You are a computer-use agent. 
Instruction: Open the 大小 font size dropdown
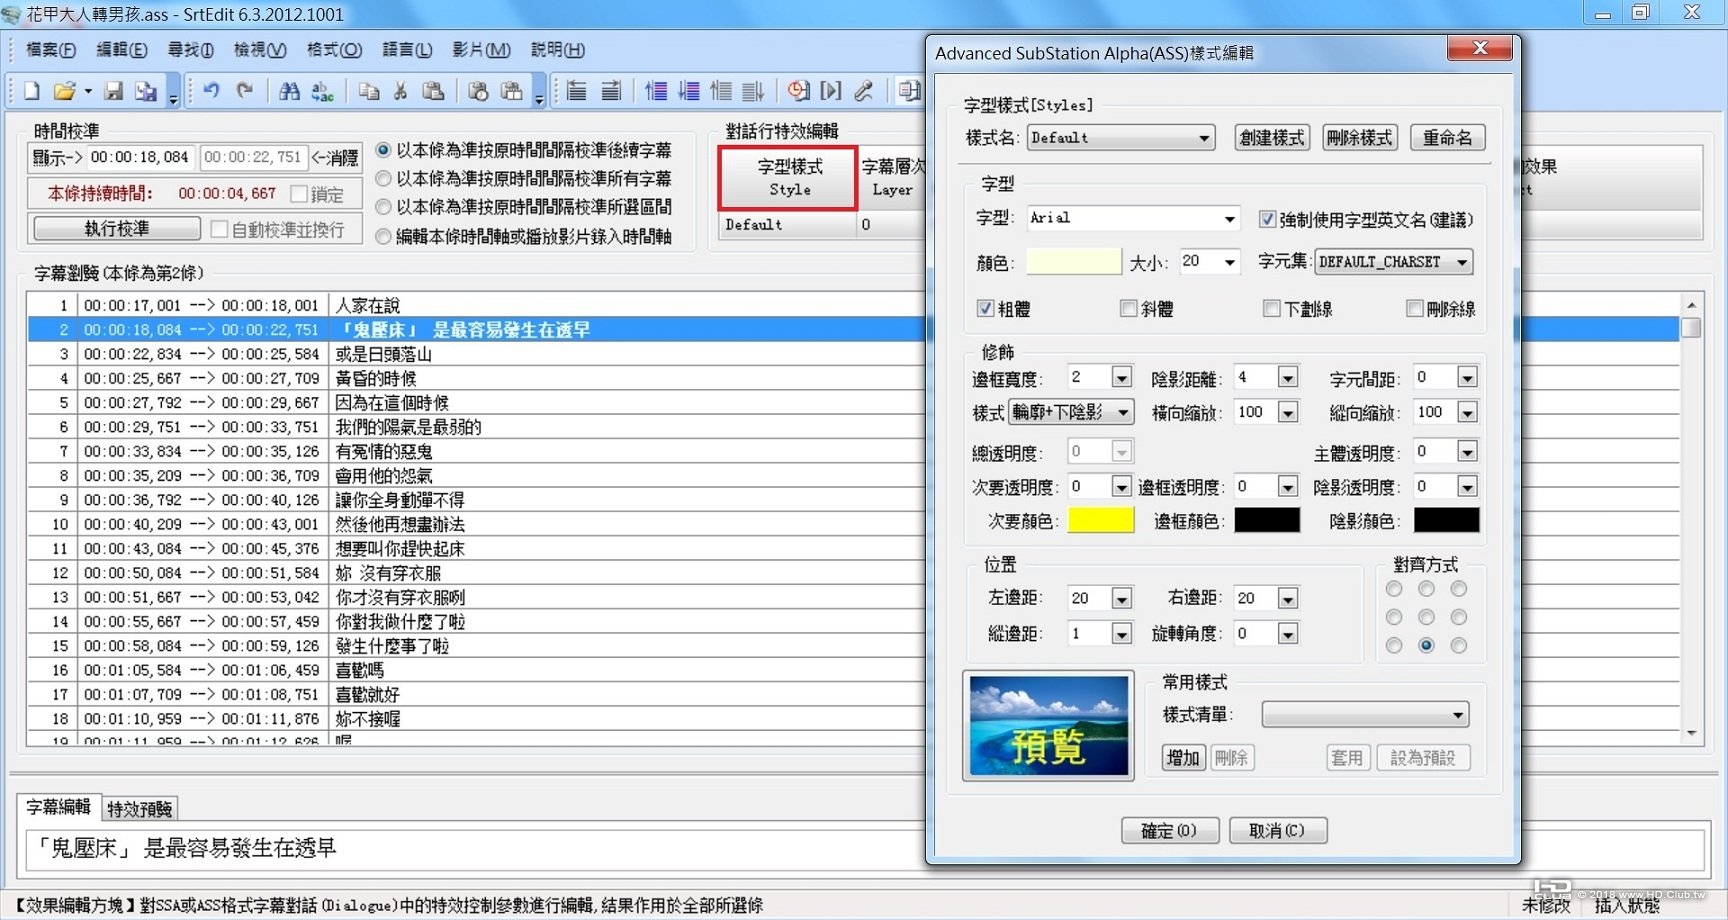coord(1230,262)
